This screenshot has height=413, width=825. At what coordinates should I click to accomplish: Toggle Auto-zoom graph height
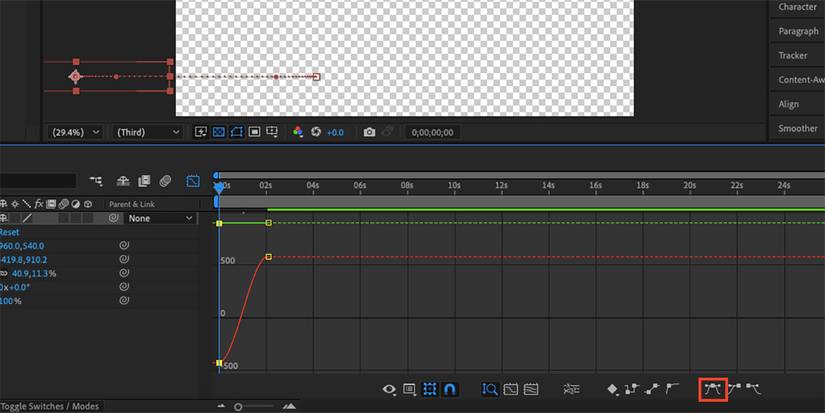490,389
